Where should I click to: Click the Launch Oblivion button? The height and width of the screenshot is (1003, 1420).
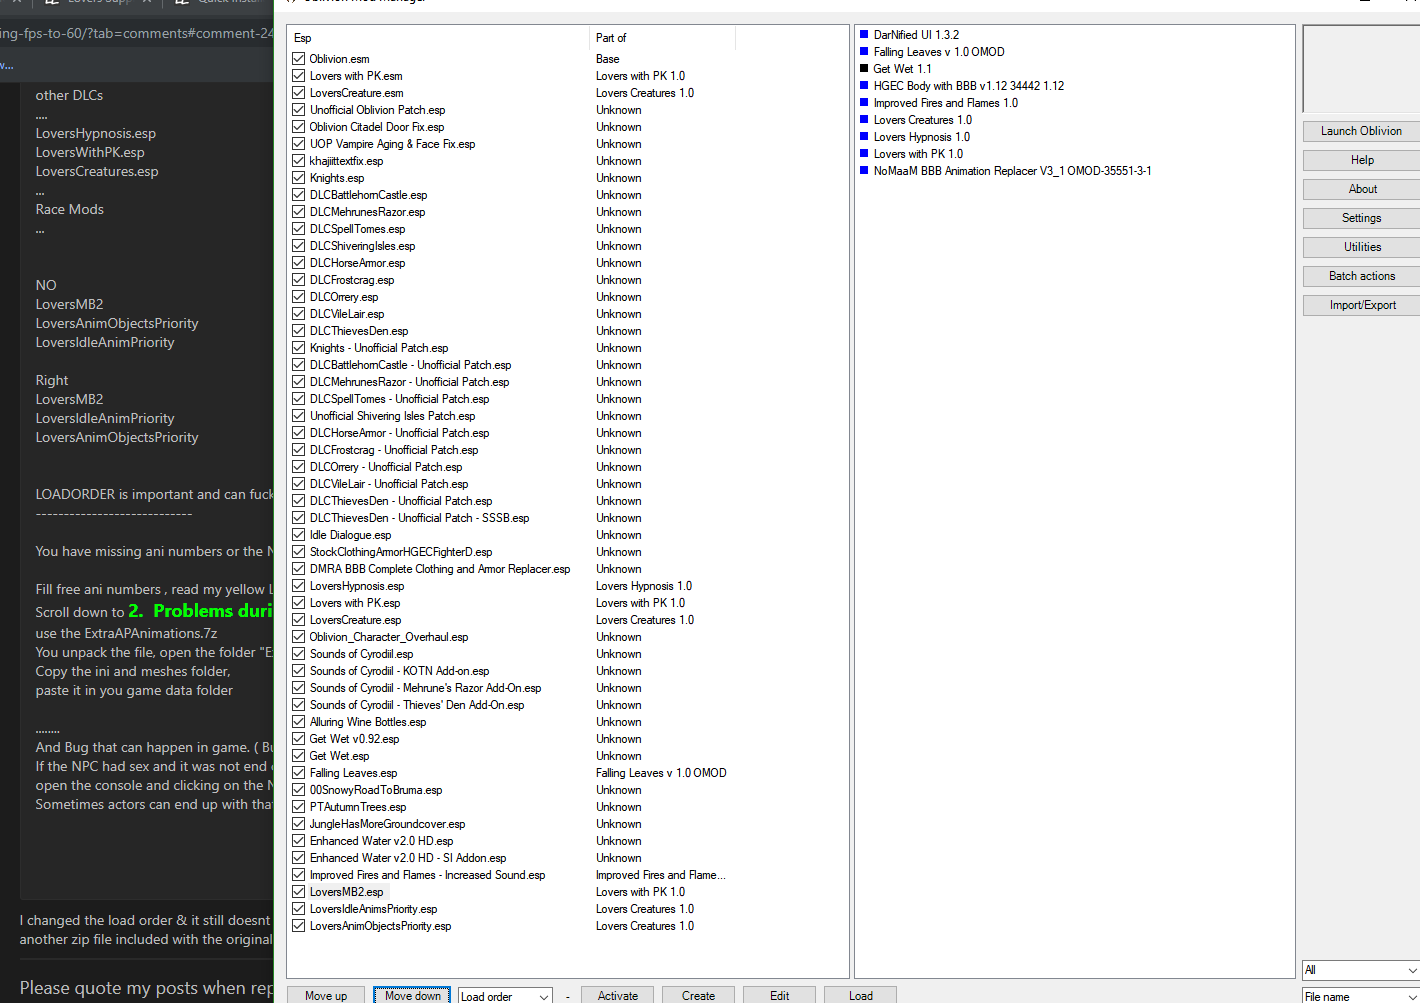tap(1361, 131)
